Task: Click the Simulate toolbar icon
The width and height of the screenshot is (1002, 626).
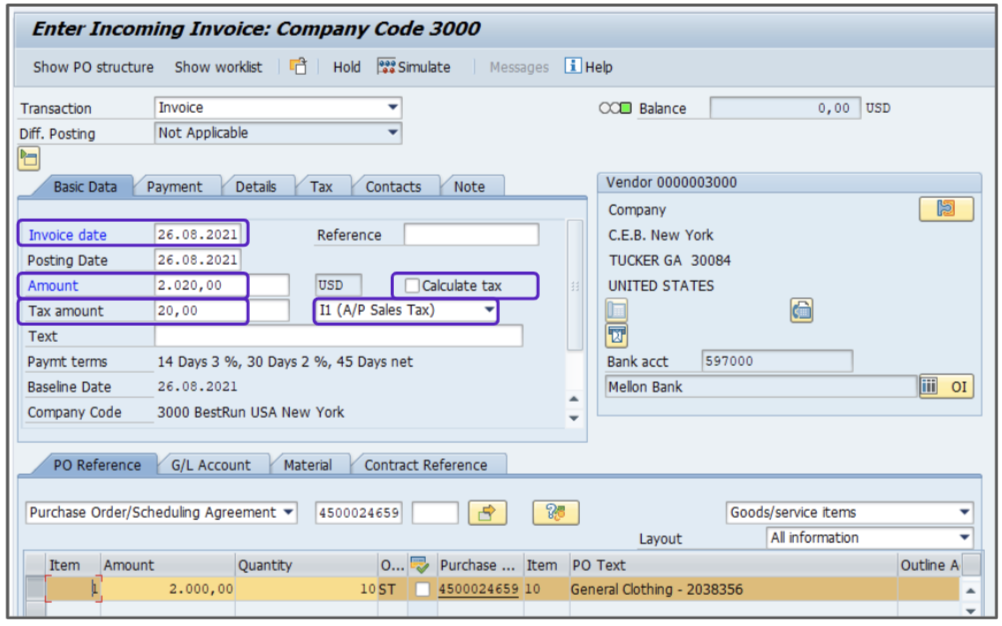Action: coord(387,67)
